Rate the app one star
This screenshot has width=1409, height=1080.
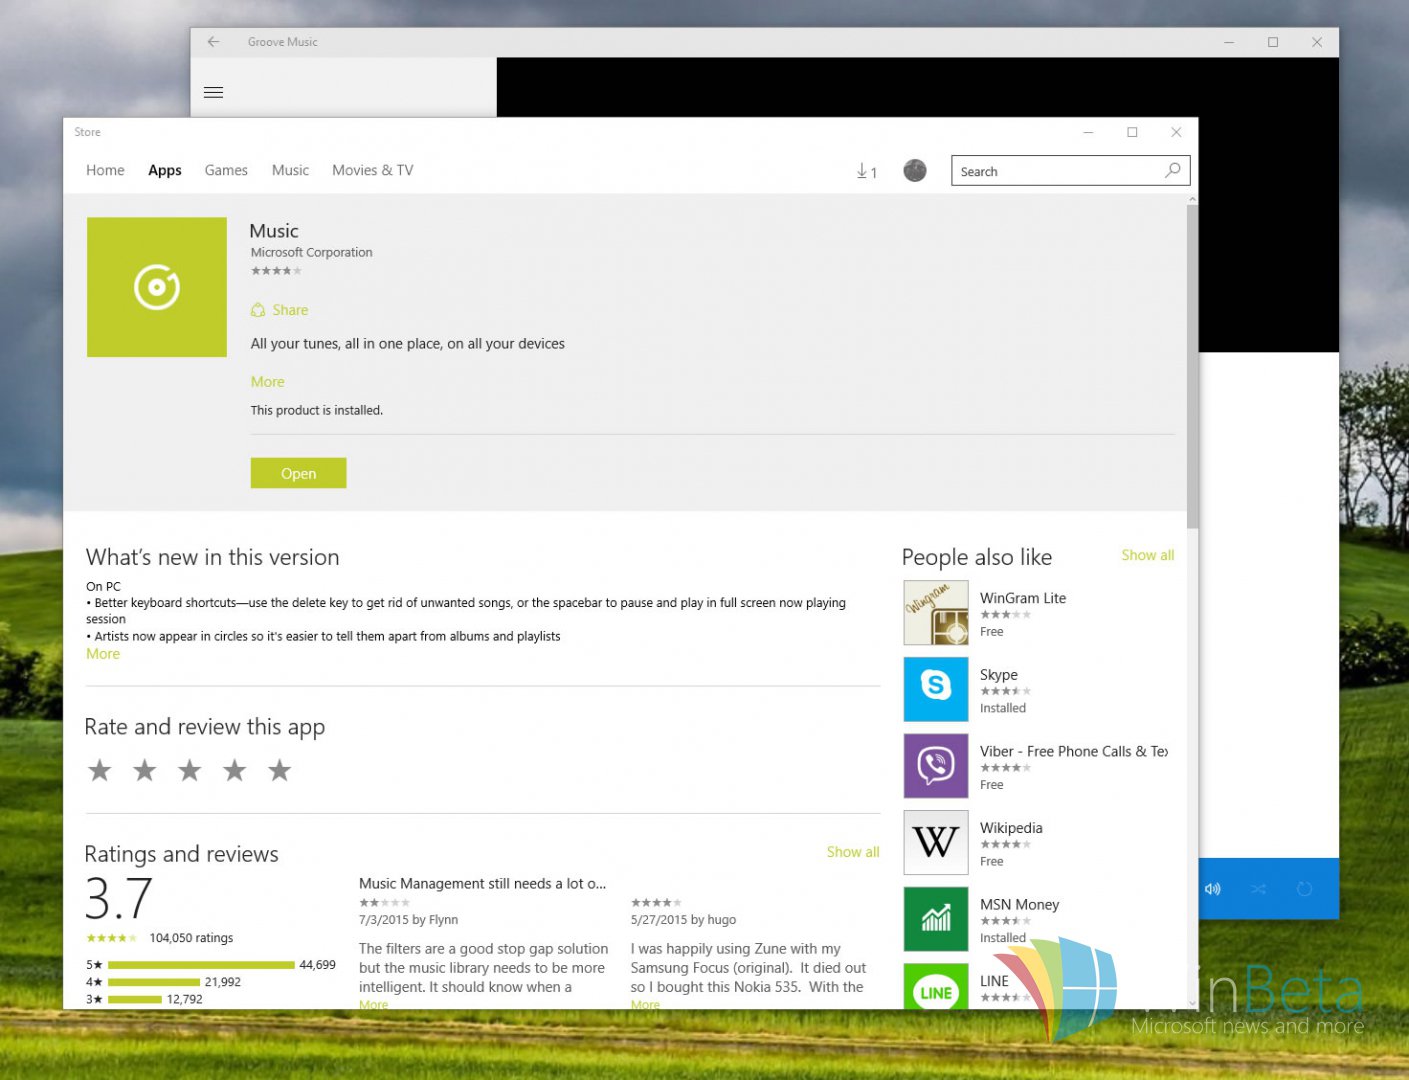(x=100, y=770)
